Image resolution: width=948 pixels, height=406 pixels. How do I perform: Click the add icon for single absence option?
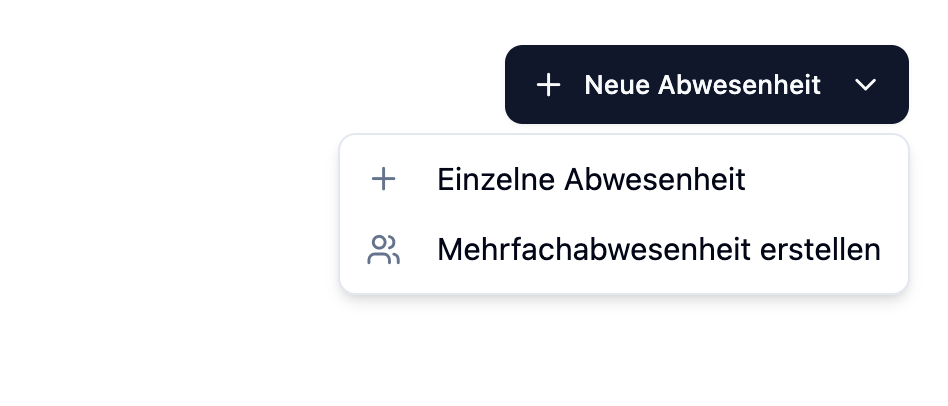pos(383,180)
